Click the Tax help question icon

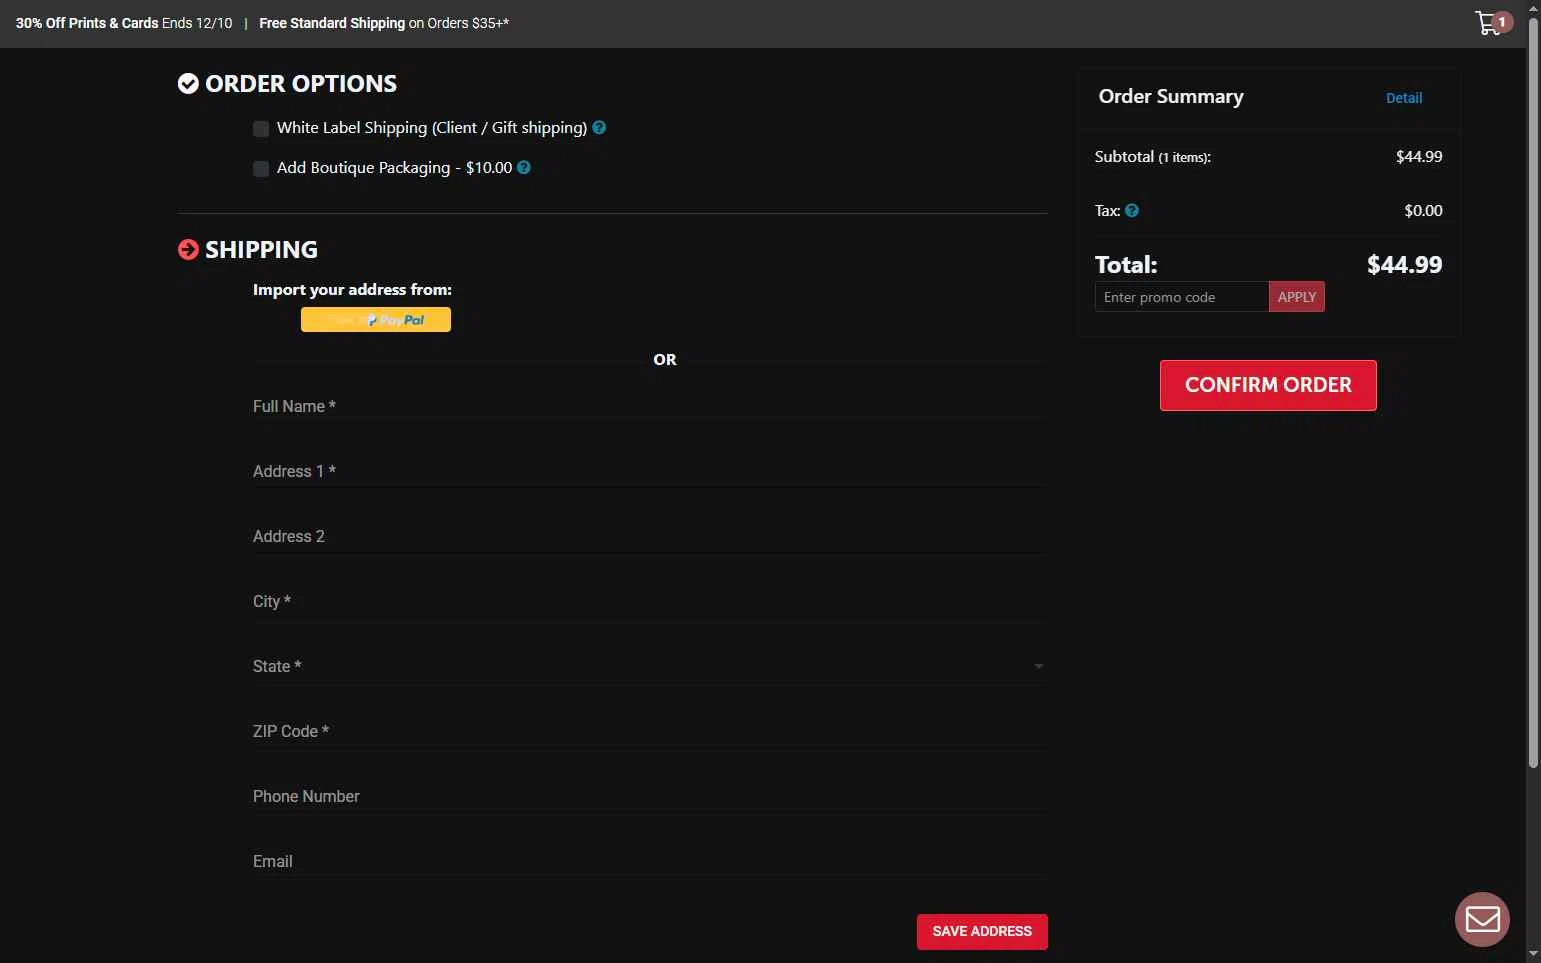(1132, 211)
